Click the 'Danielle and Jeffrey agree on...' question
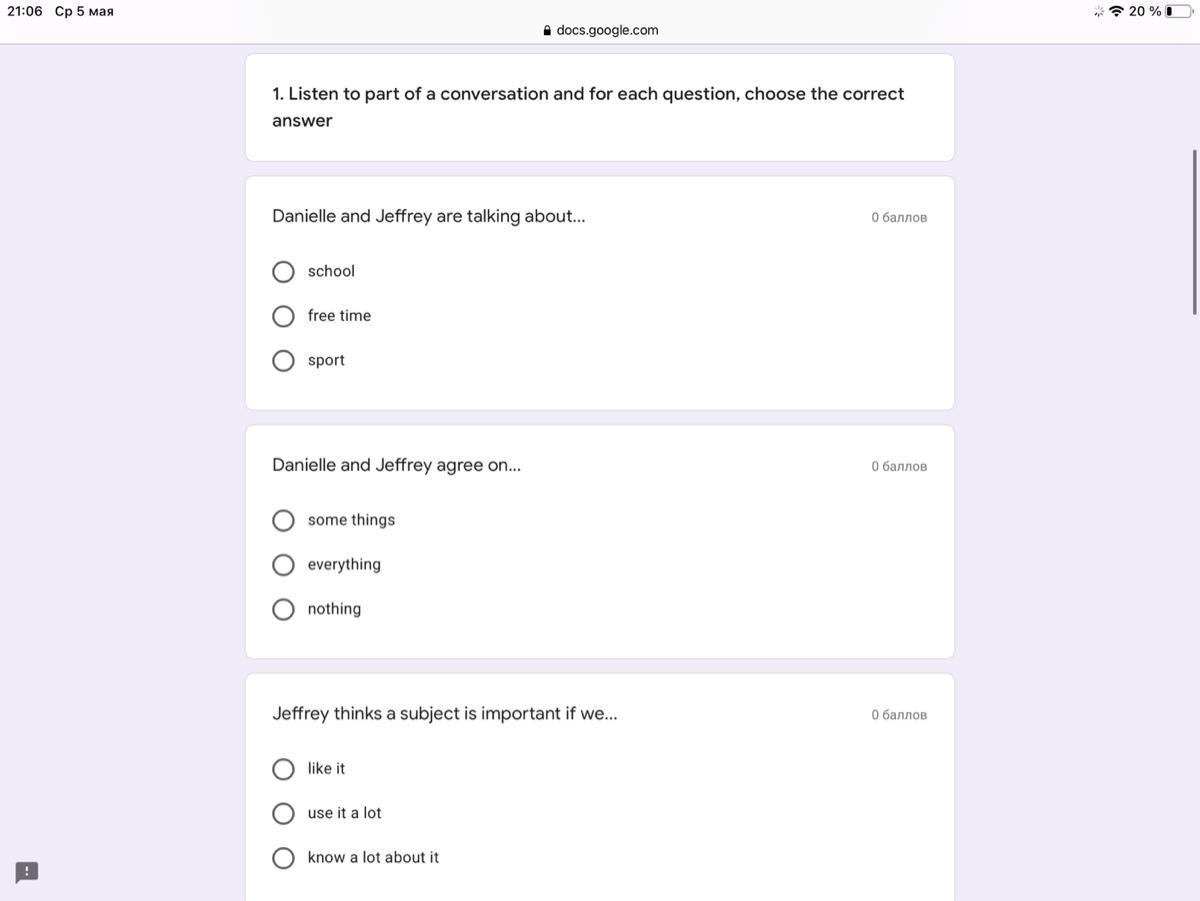The height and width of the screenshot is (901, 1200). coord(396,465)
